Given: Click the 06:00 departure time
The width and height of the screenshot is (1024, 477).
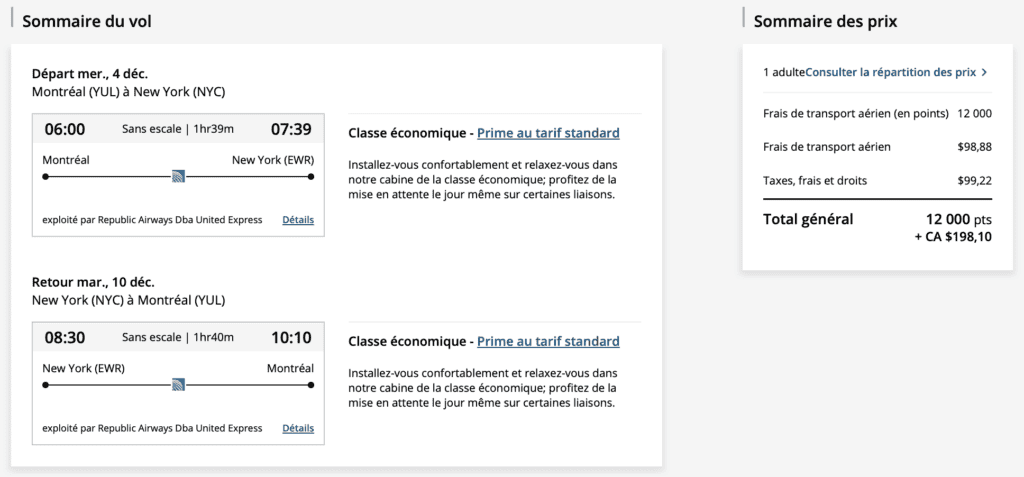Looking at the screenshot, I should pos(65,129).
